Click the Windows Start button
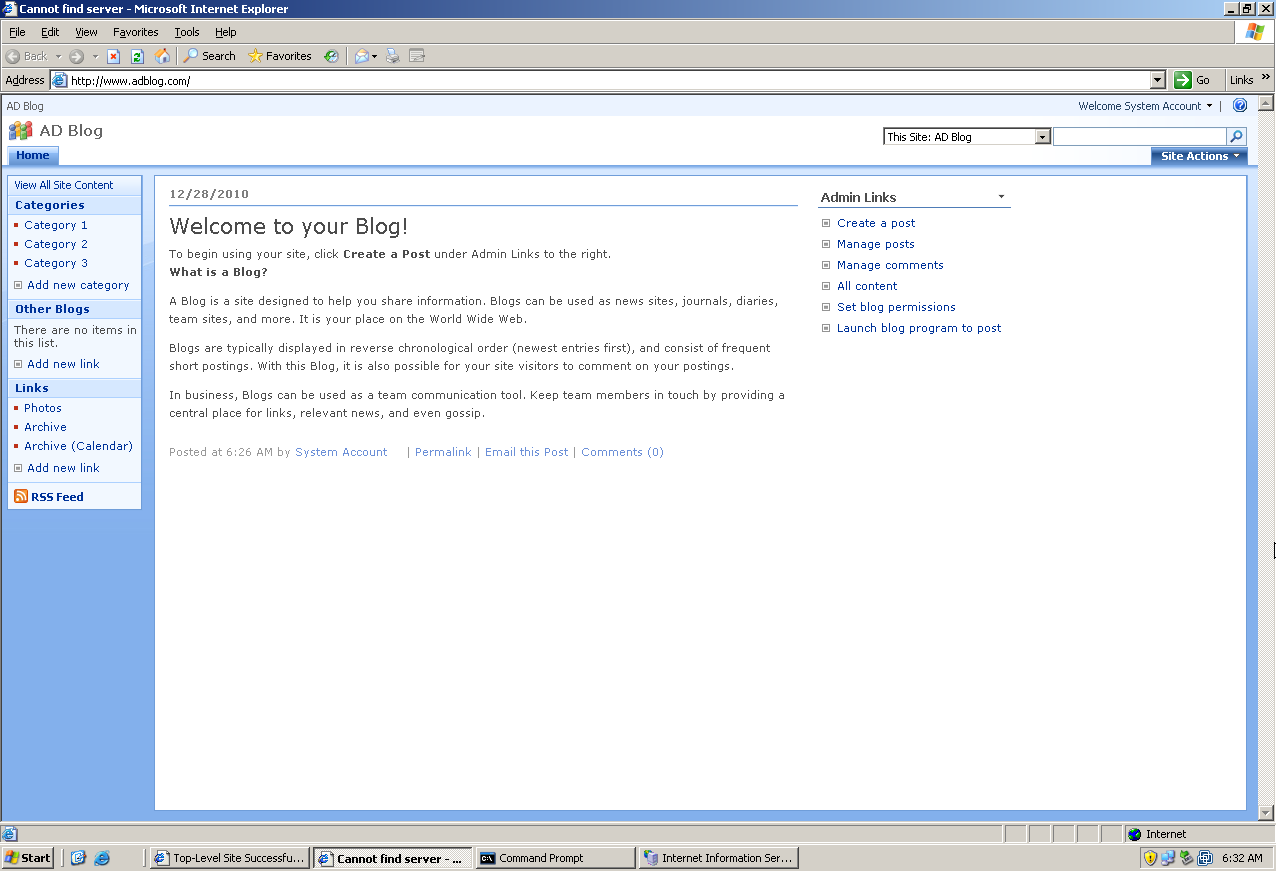The height and width of the screenshot is (871, 1276). [27, 858]
